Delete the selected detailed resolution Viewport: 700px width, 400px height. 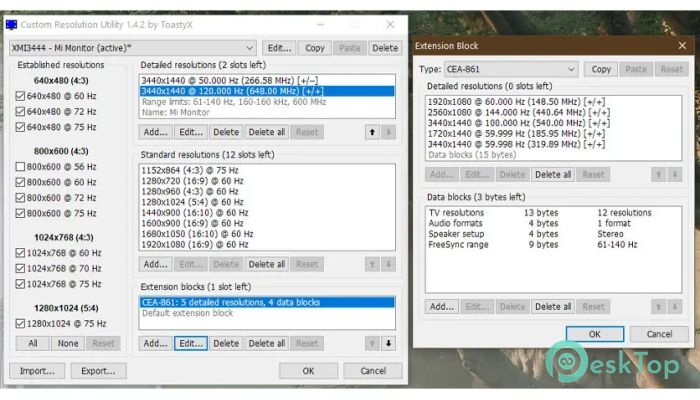[x=226, y=132]
